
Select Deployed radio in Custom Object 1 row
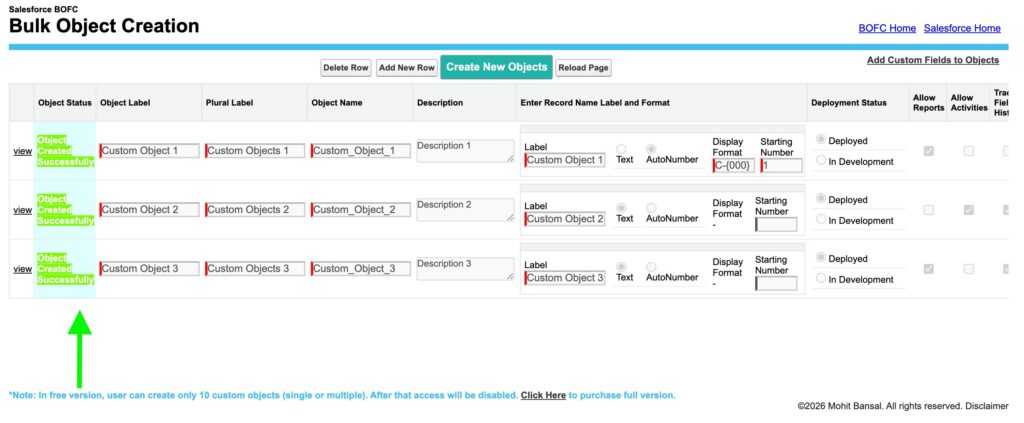tap(821, 140)
